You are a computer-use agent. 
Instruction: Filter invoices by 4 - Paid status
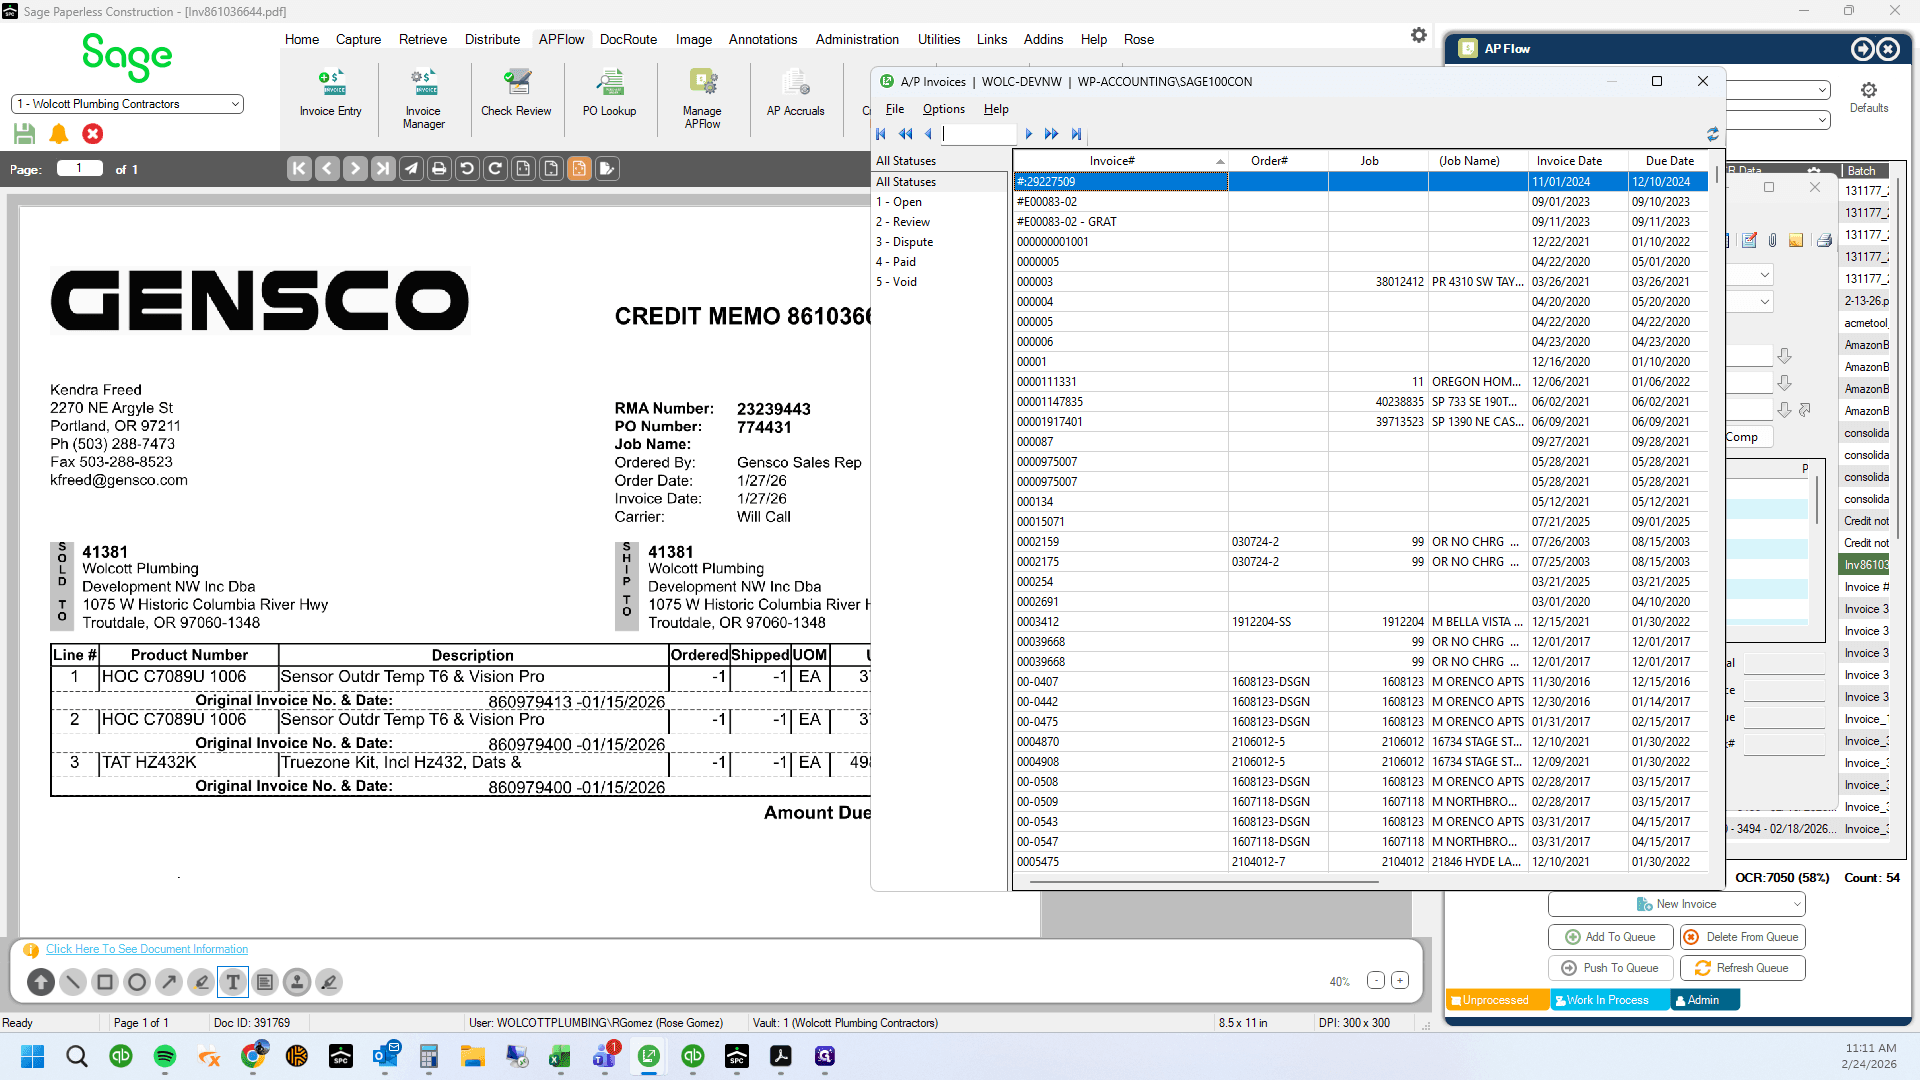pyautogui.click(x=896, y=262)
